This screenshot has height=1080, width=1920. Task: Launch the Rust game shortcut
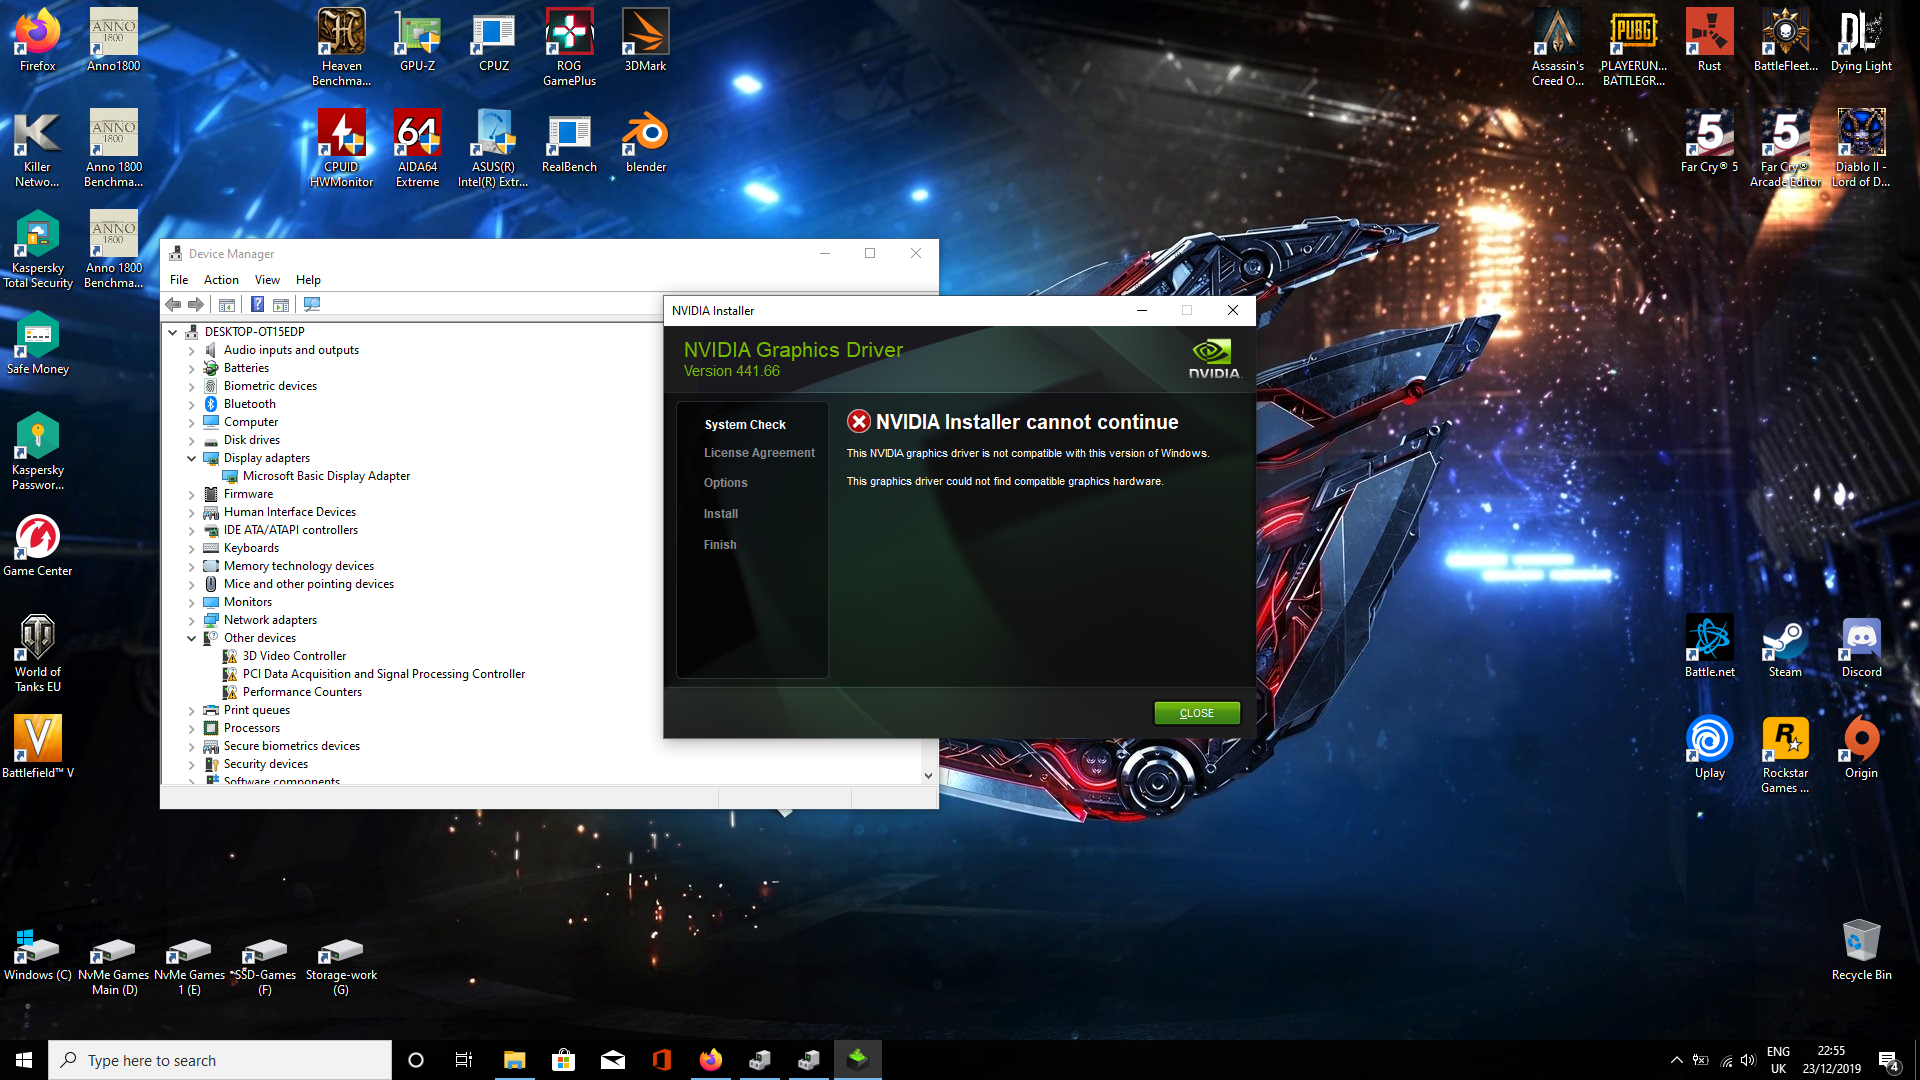1709,40
